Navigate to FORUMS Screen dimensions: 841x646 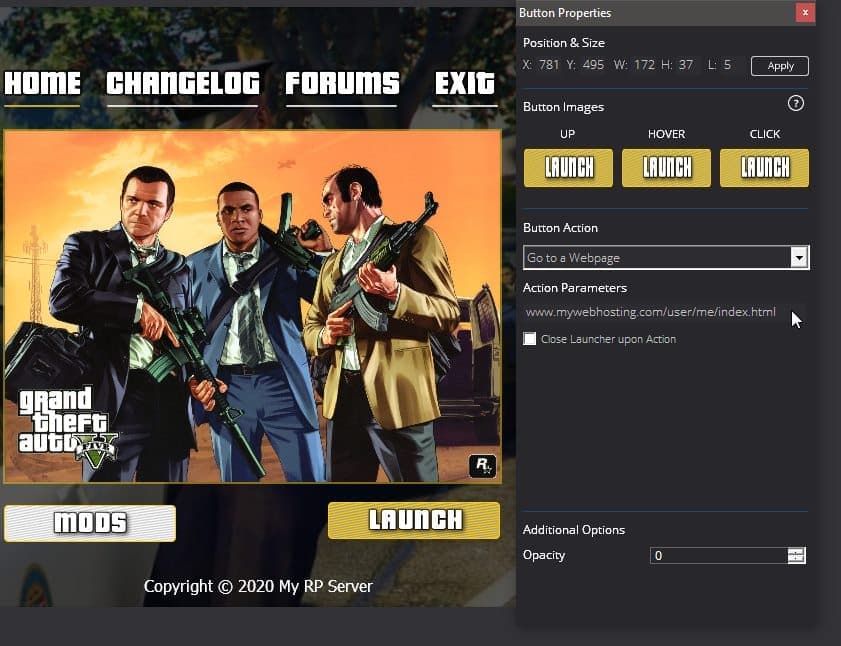coord(341,85)
